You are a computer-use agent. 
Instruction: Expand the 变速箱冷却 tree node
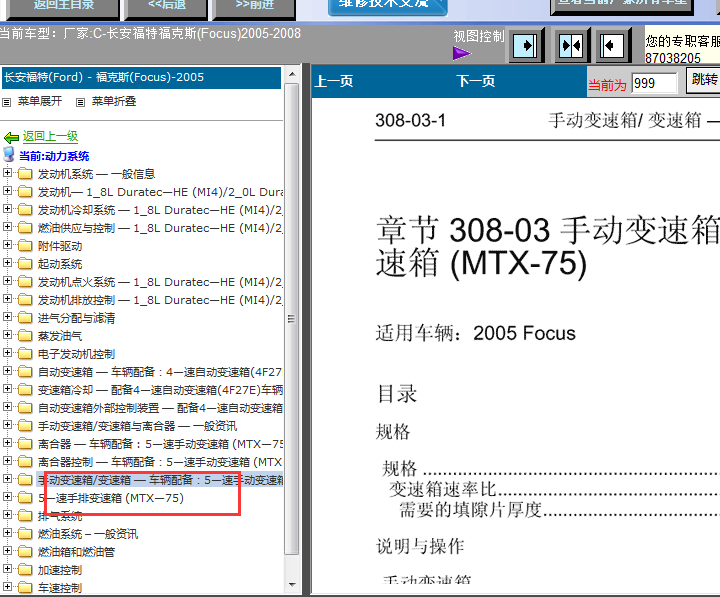tap(7, 389)
